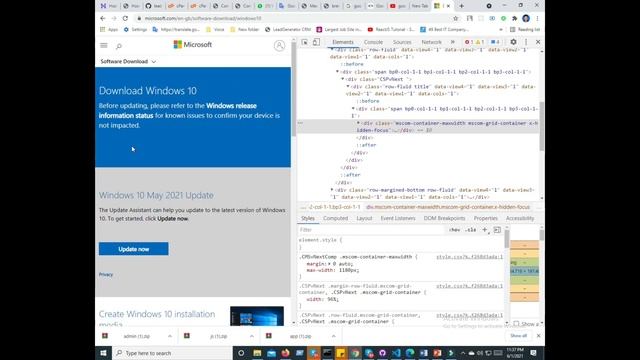
Task: Select the Elements tab
Action: click(x=343, y=42)
